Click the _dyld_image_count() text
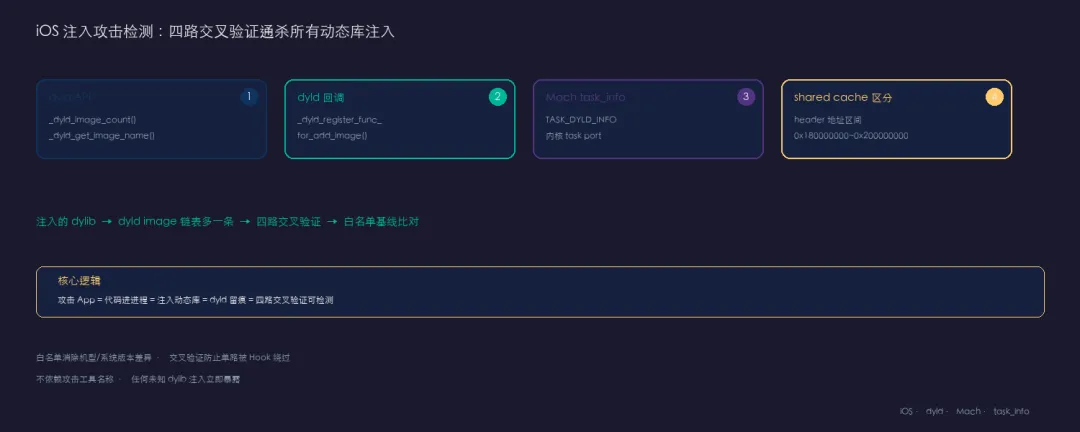This screenshot has width=1080, height=432. pyautogui.click(x=92, y=120)
